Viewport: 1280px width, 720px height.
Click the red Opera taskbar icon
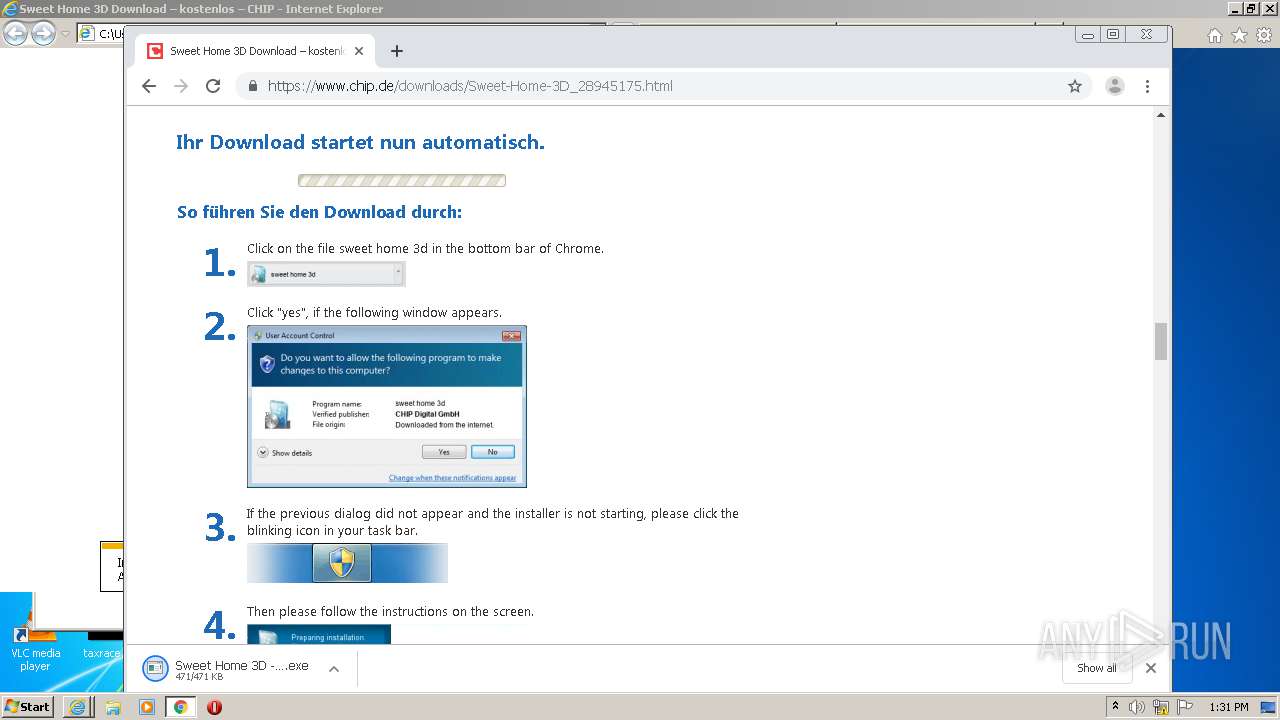click(214, 707)
